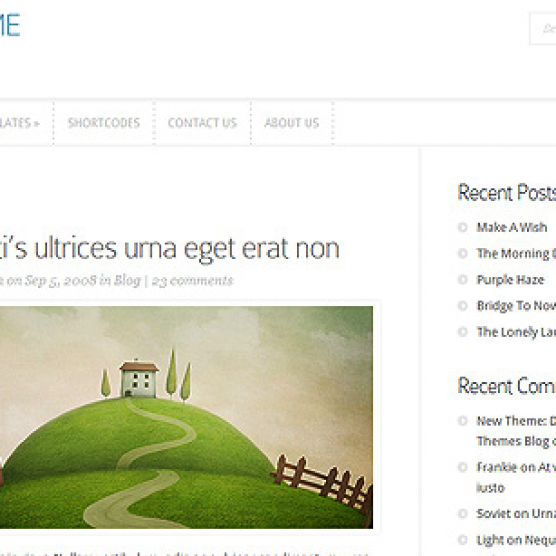This screenshot has height=556, width=556.
Task: Click the post date Sep 5, 2008
Action: (x=61, y=280)
